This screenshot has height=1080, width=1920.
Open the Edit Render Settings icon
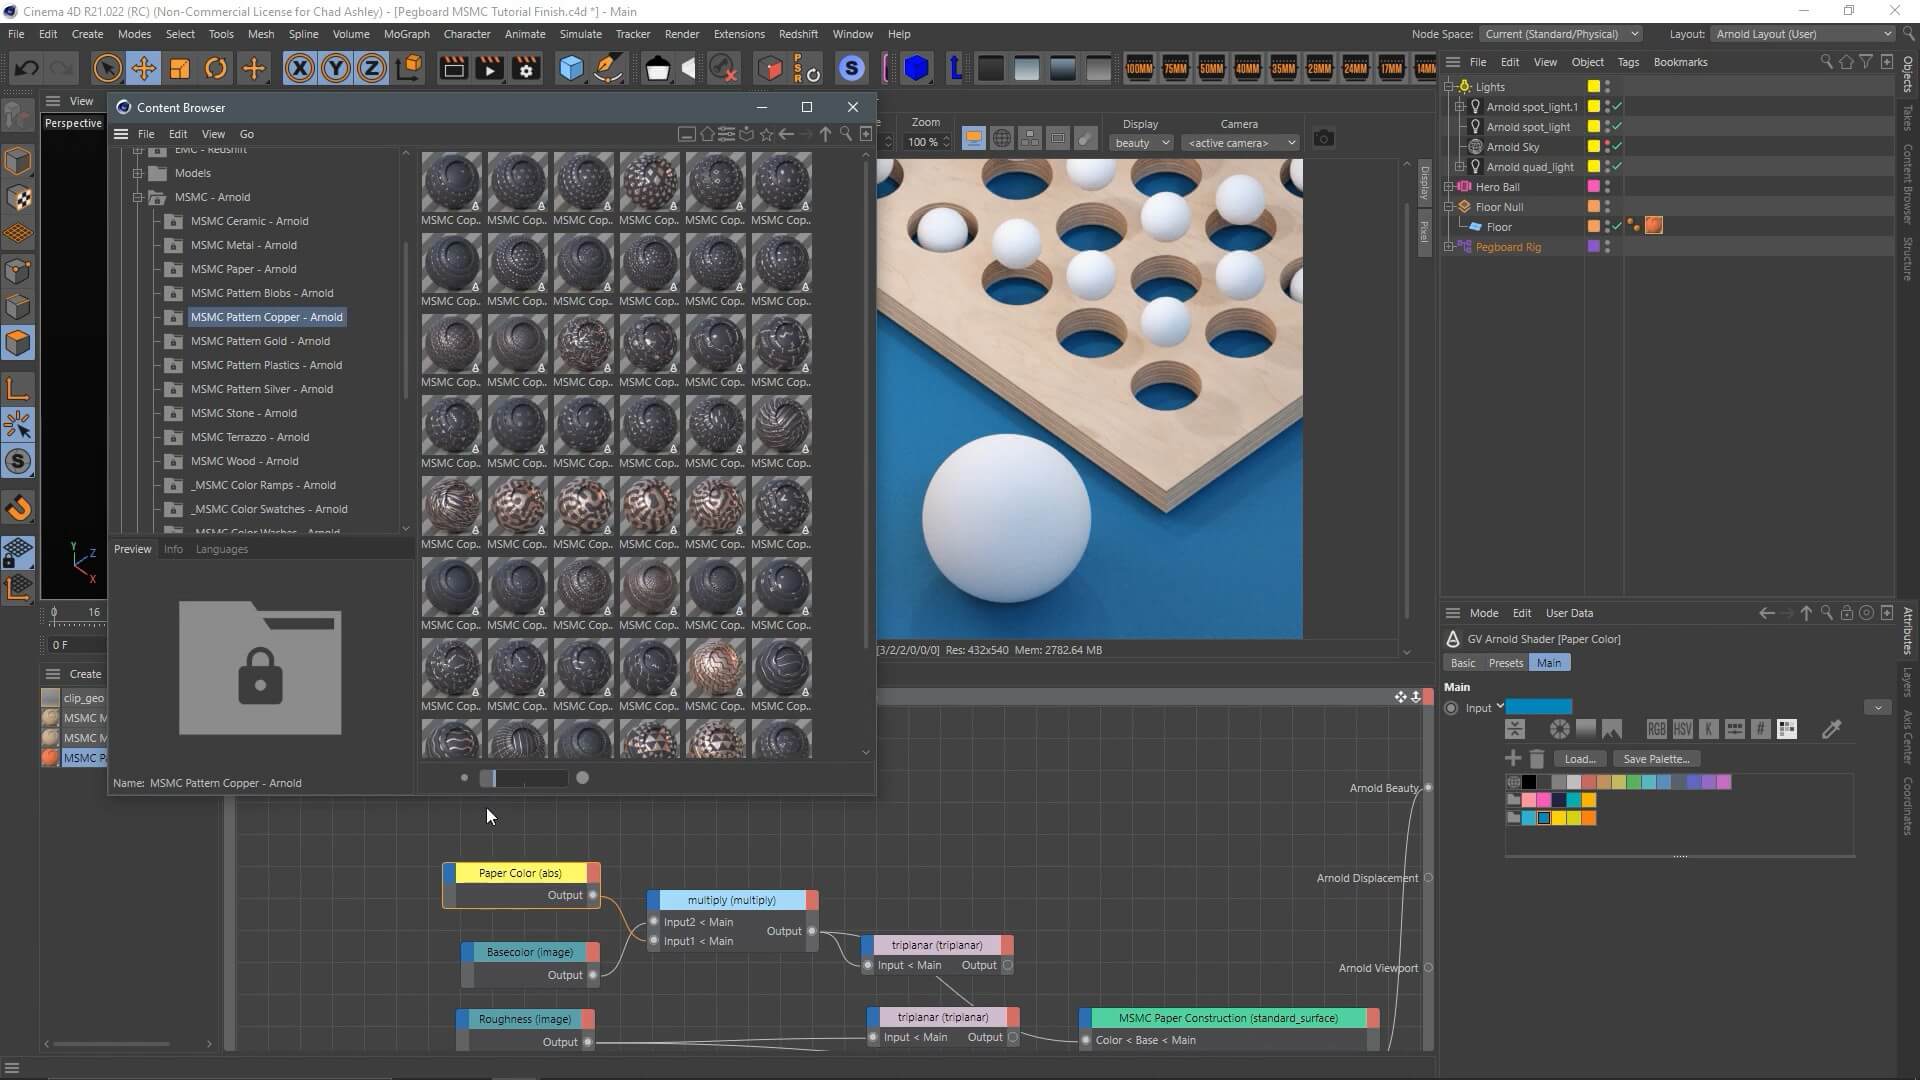click(x=526, y=68)
